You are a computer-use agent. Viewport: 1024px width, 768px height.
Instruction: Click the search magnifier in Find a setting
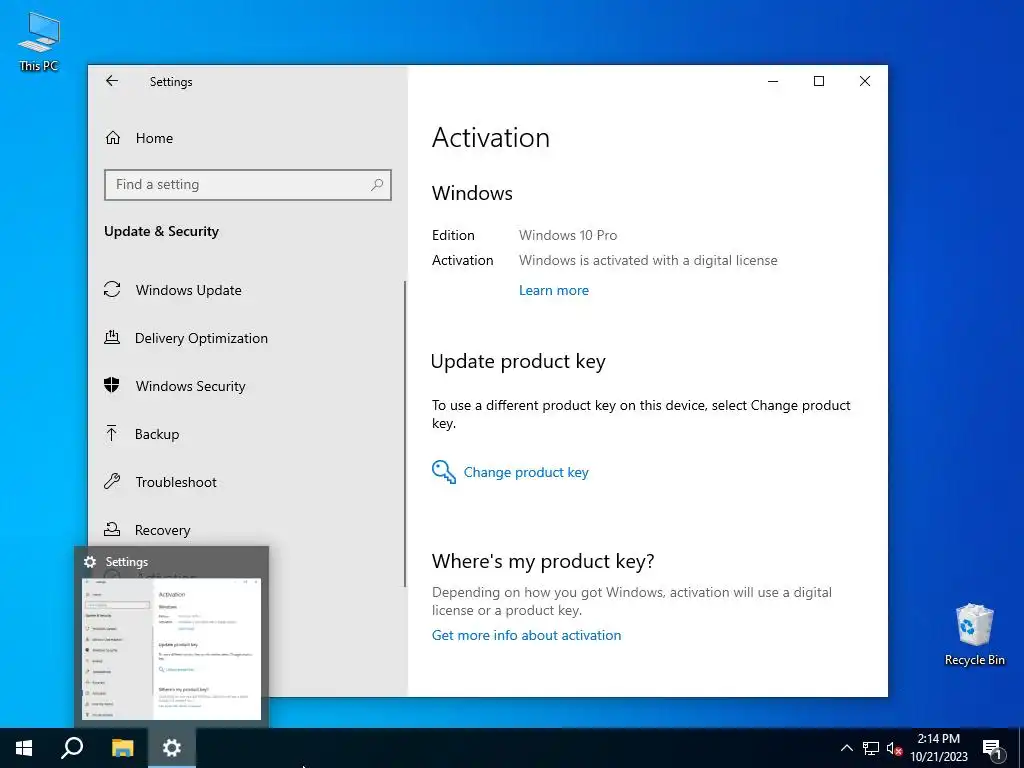(x=377, y=185)
